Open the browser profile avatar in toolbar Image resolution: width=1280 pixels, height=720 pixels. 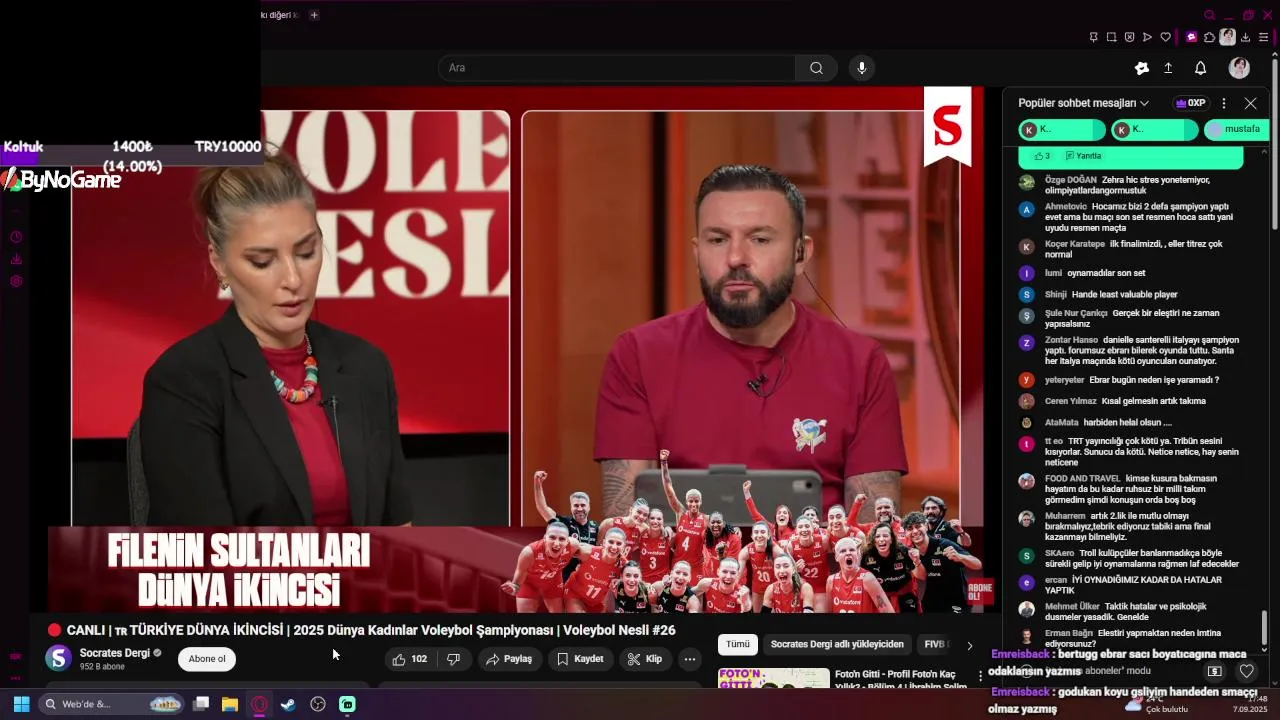pos(1227,37)
